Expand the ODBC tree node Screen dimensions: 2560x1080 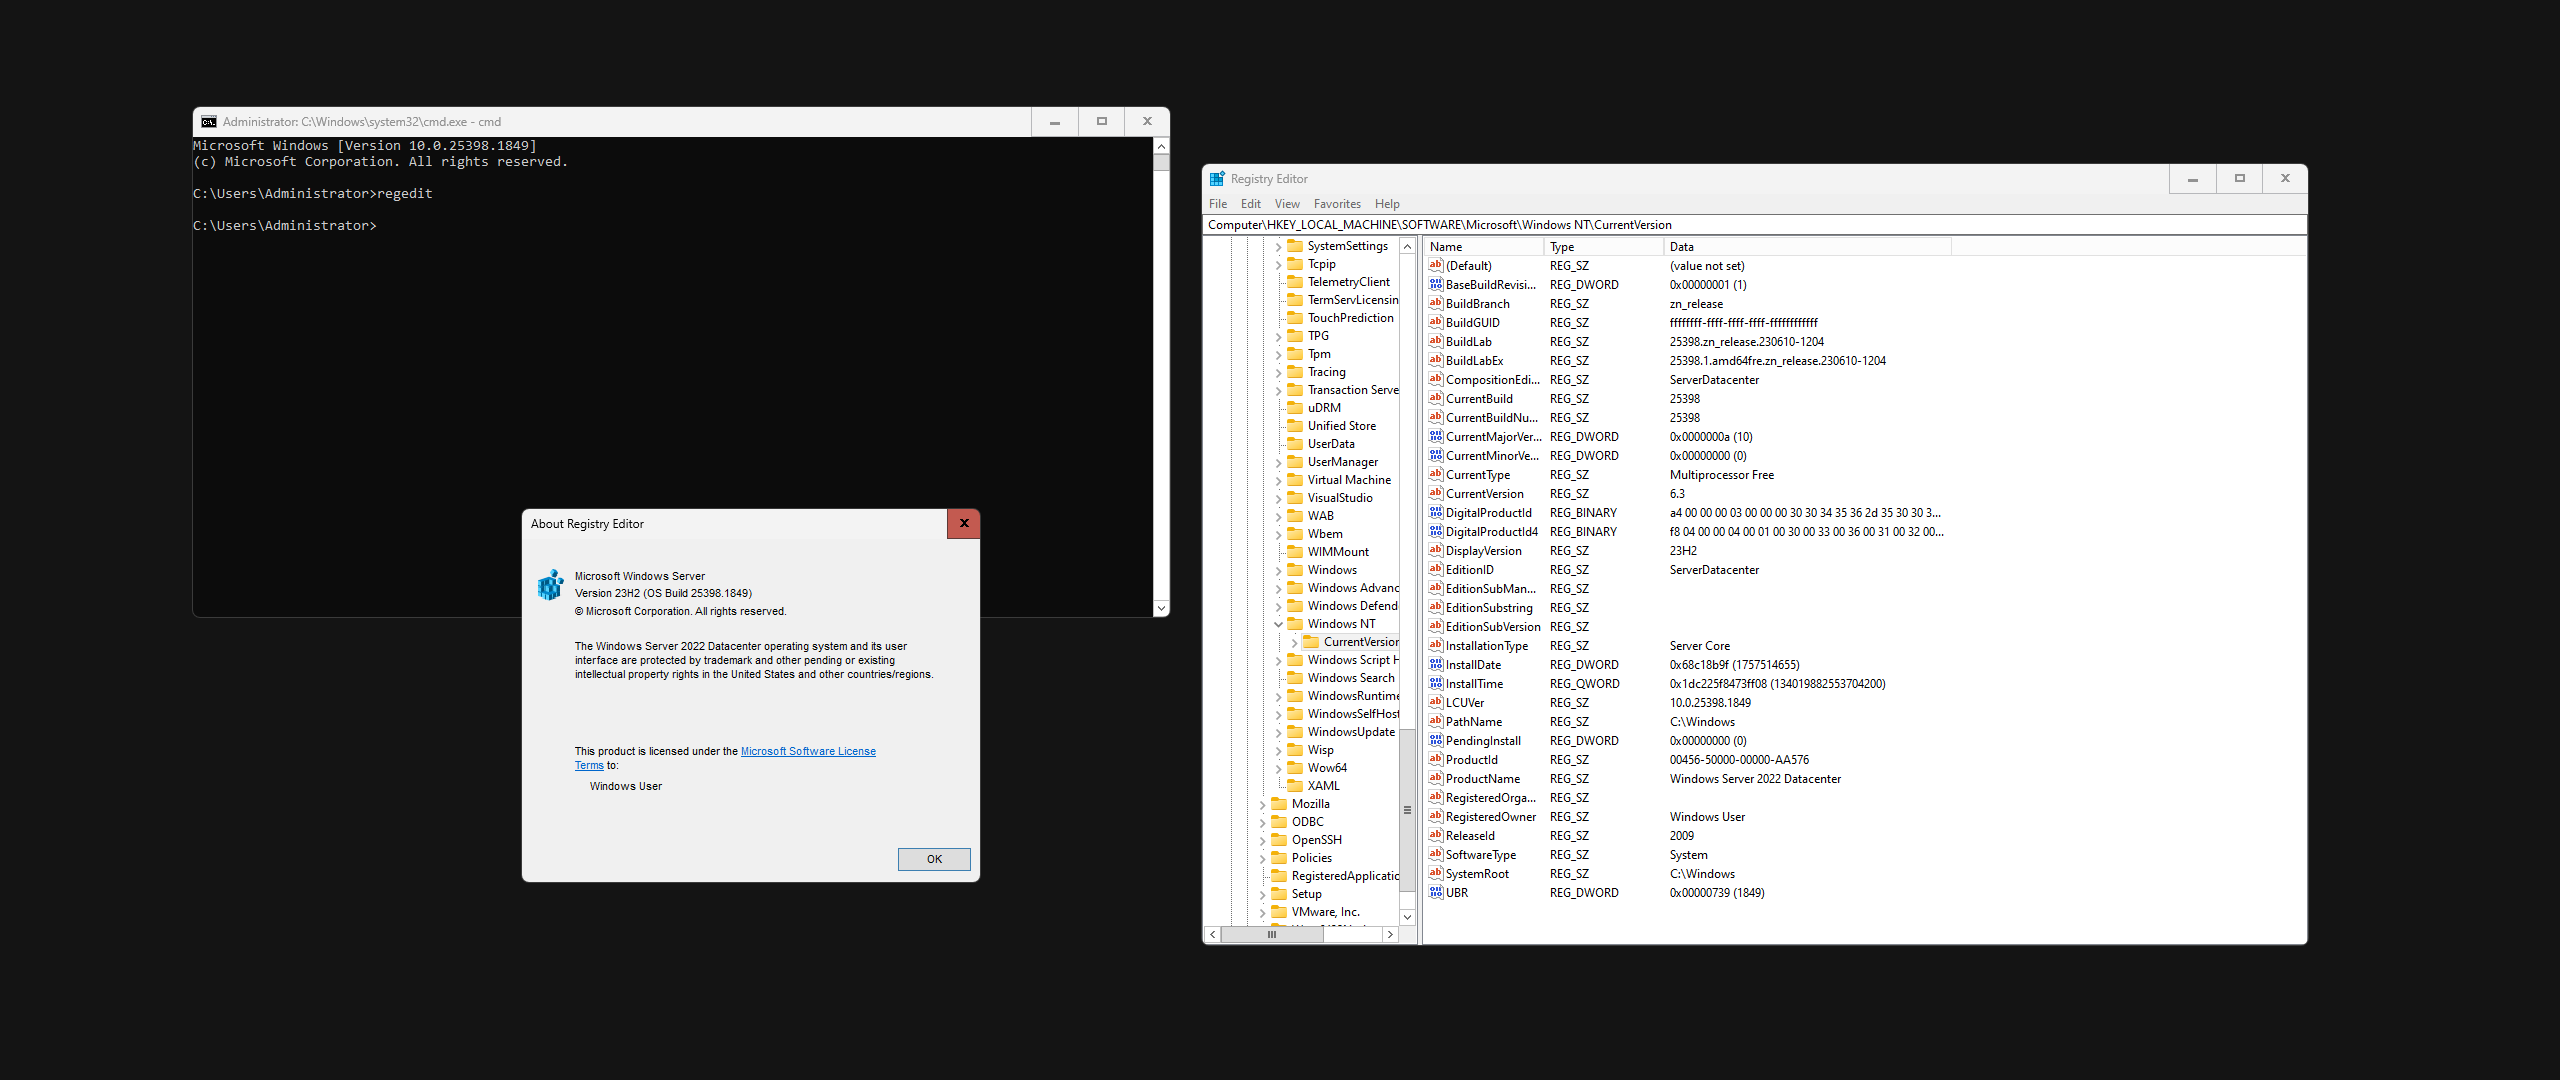pyautogui.click(x=1262, y=822)
